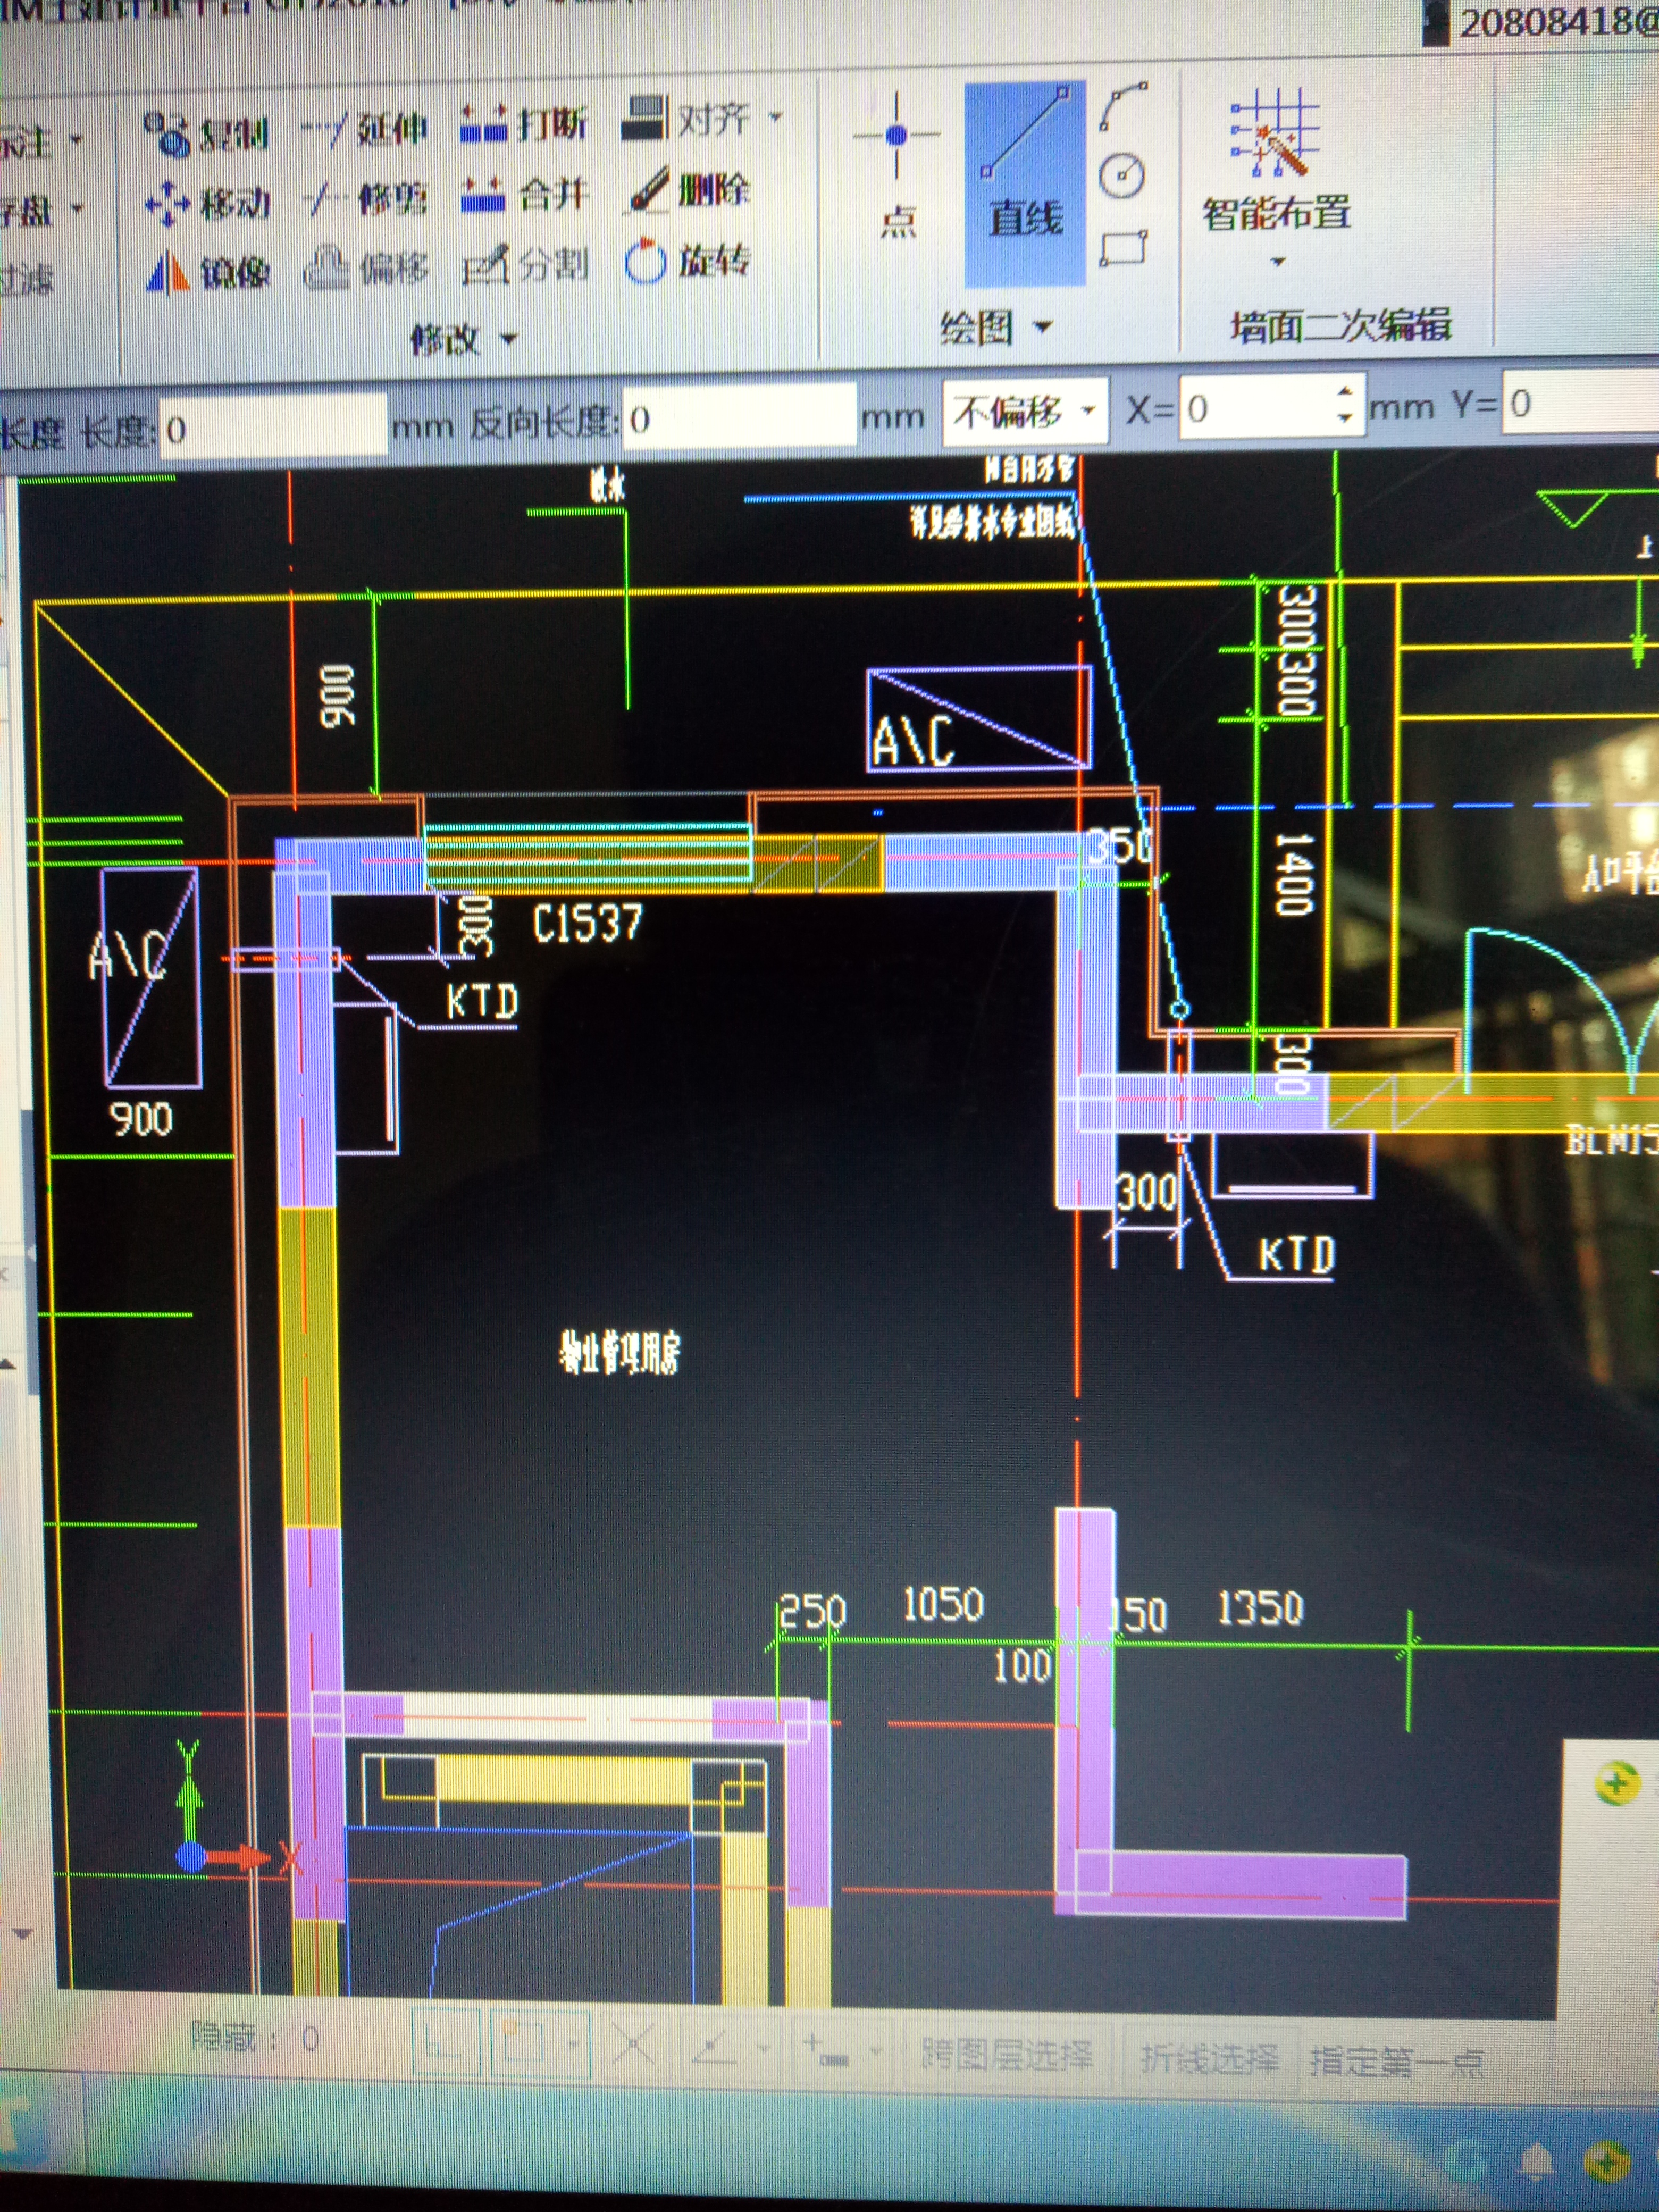
Task: Click the 反向长度 input field
Action: [739, 416]
